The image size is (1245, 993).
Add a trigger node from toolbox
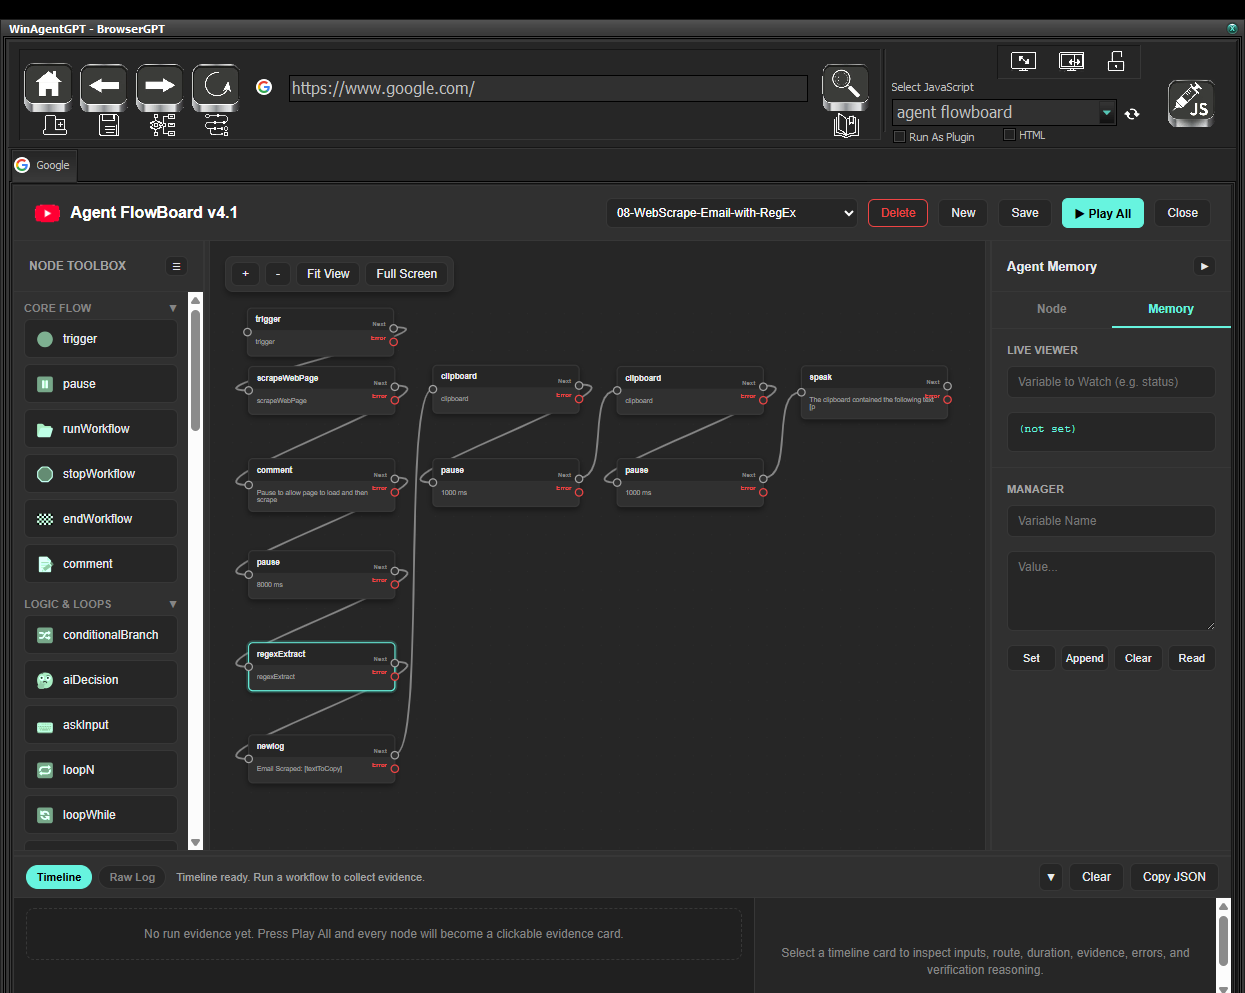[101, 339]
